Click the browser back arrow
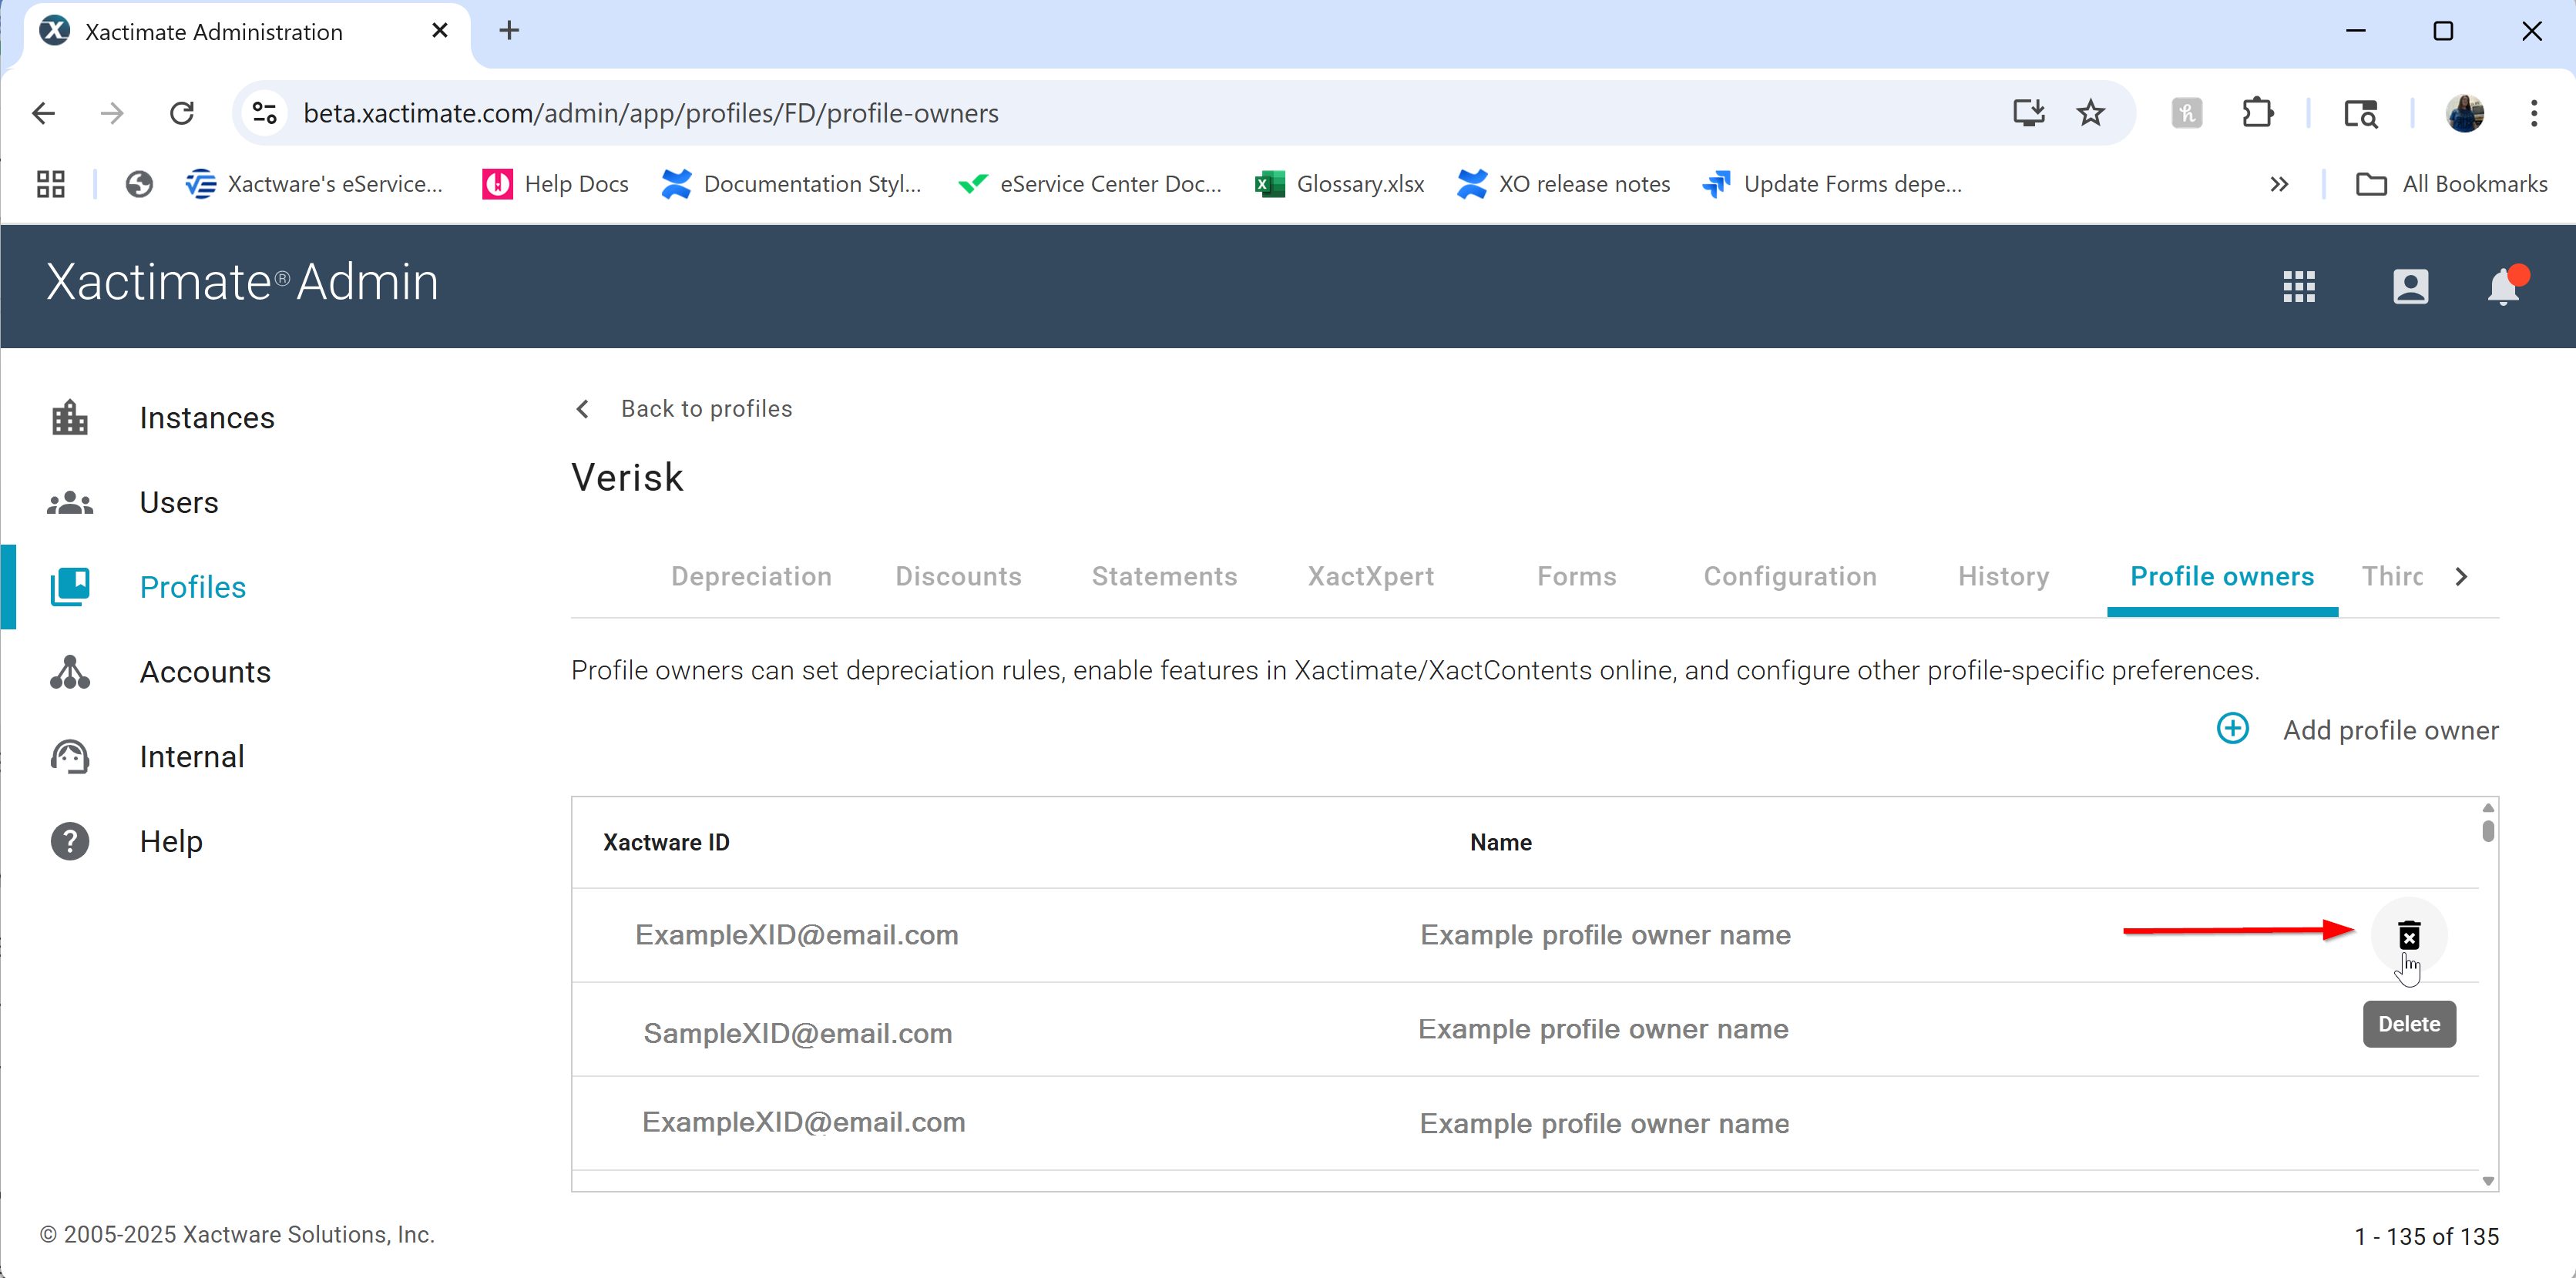 [43, 113]
